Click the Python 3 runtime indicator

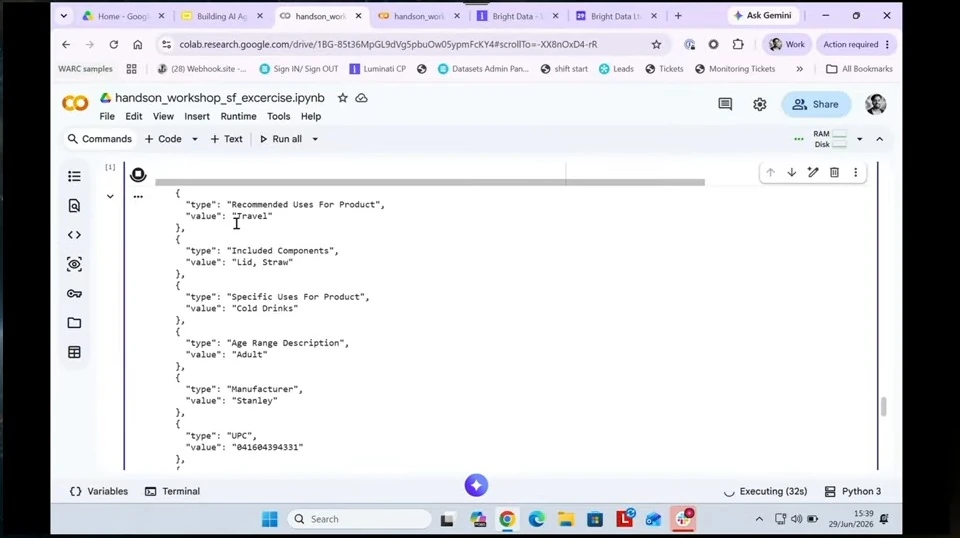click(x=853, y=491)
